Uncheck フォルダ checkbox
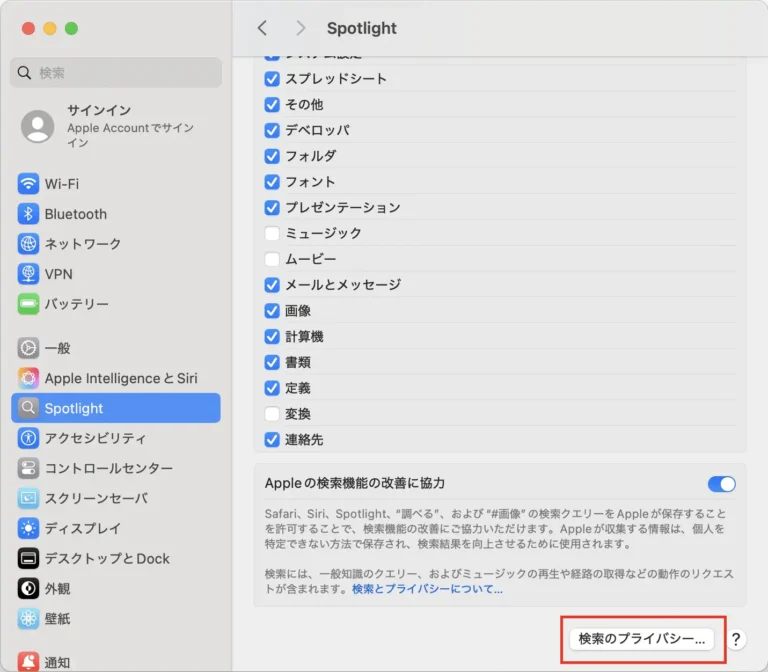The image size is (768, 672). click(x=272, y=156)
